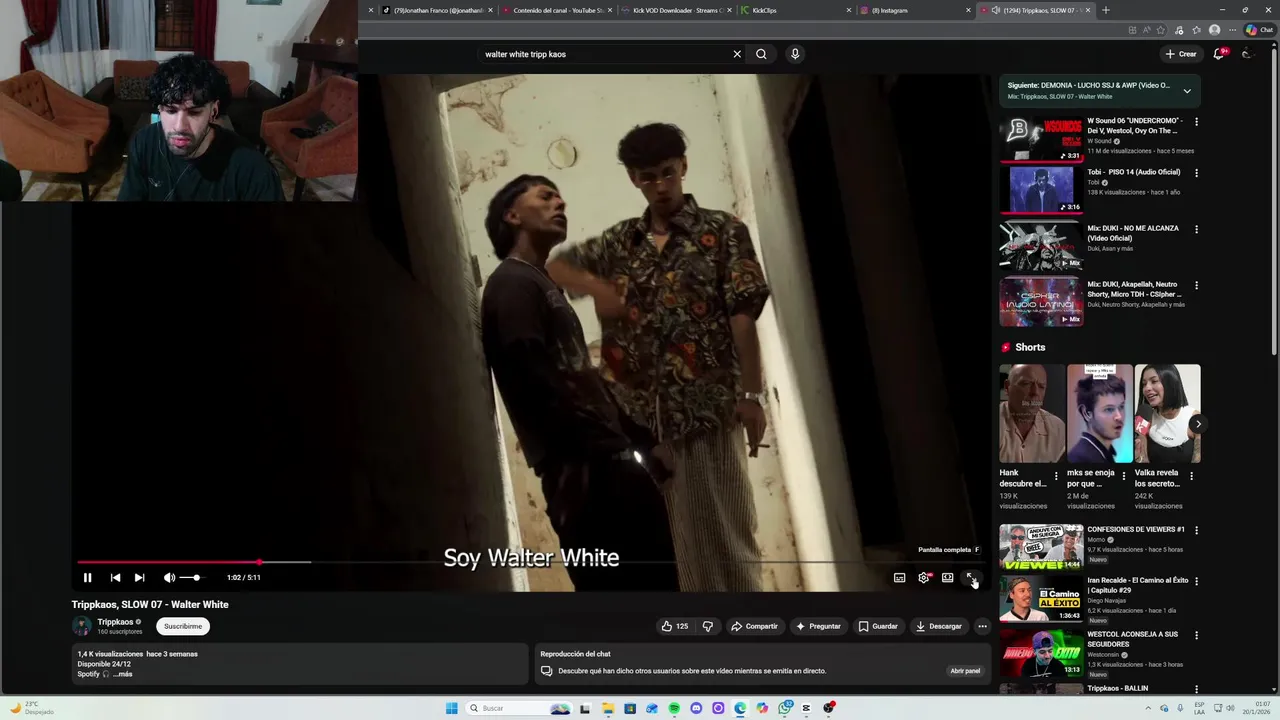Skip to the next video in the mix

click(x=139, y=578)
